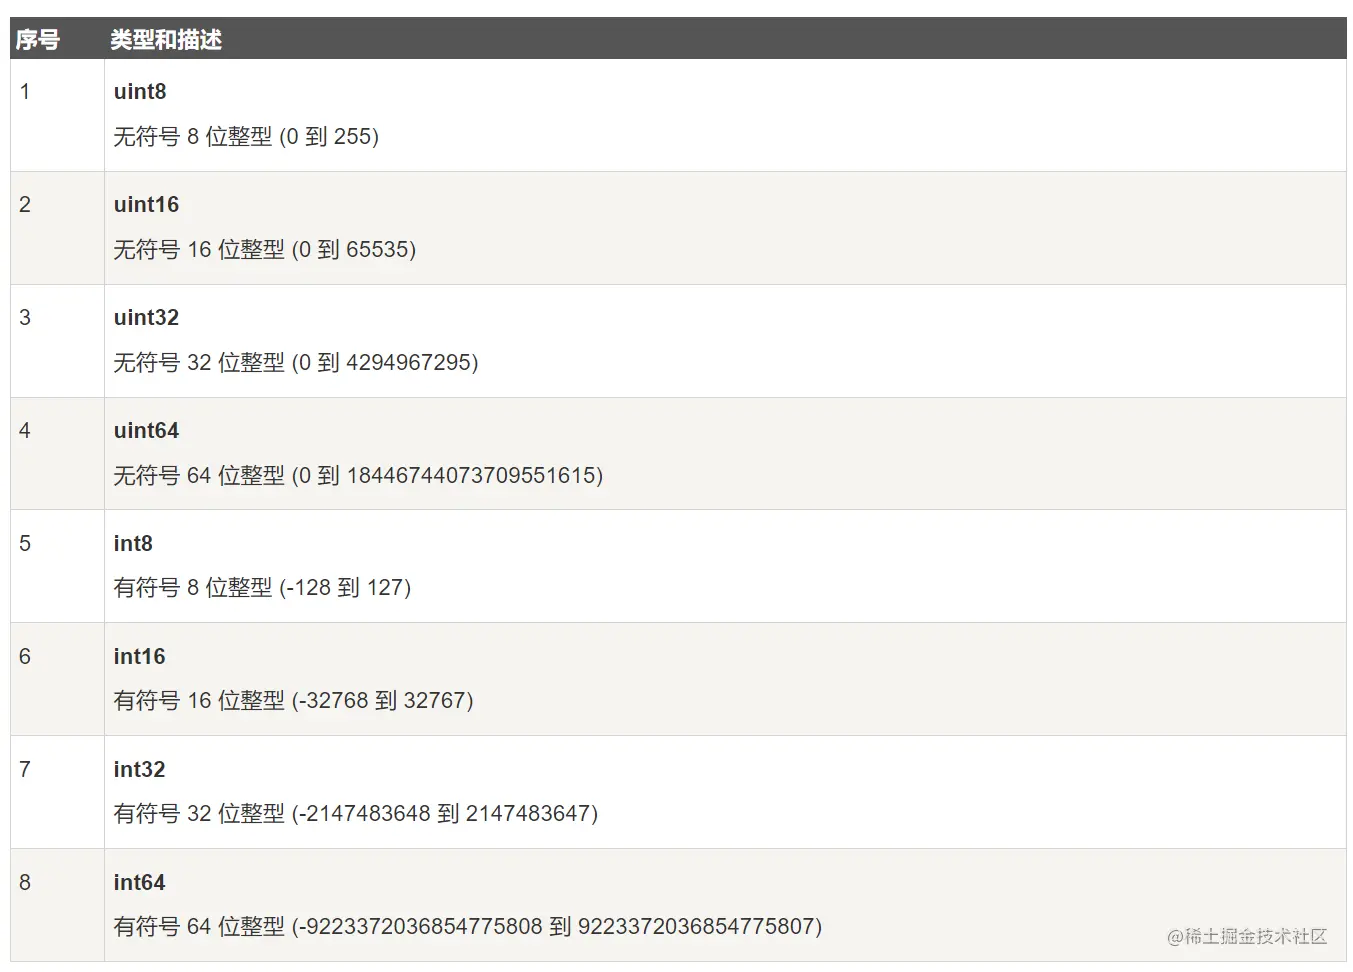Select the int32 type name
The image size is (1353, 972).
(x=139, y=770)
